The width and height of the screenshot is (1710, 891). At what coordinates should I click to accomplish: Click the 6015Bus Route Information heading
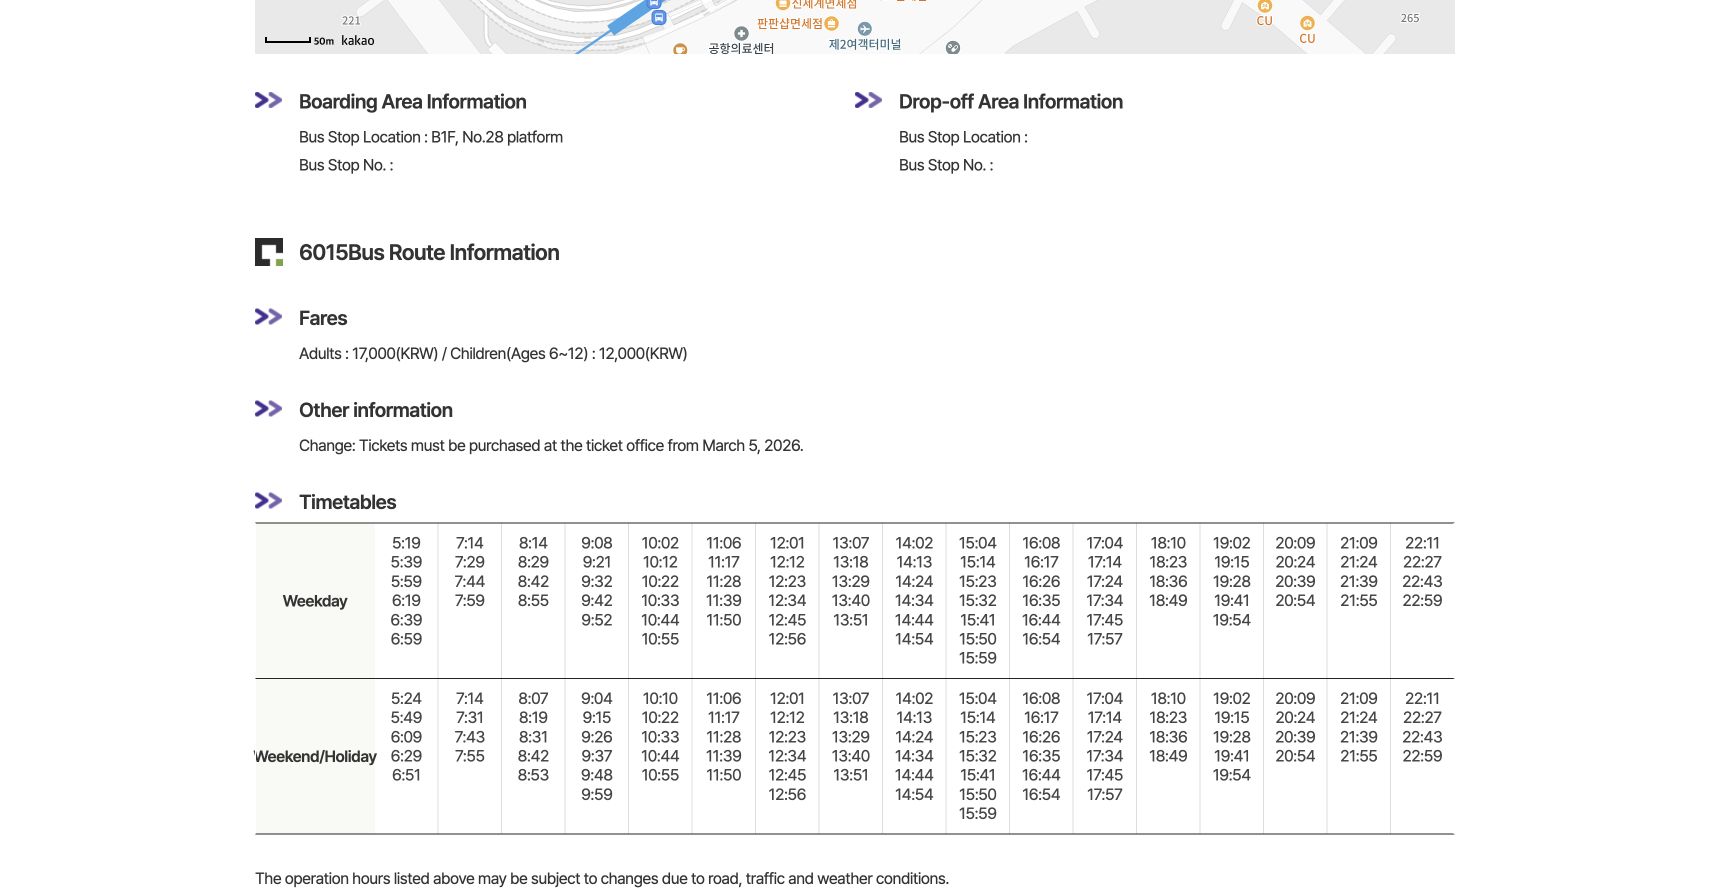429,252
